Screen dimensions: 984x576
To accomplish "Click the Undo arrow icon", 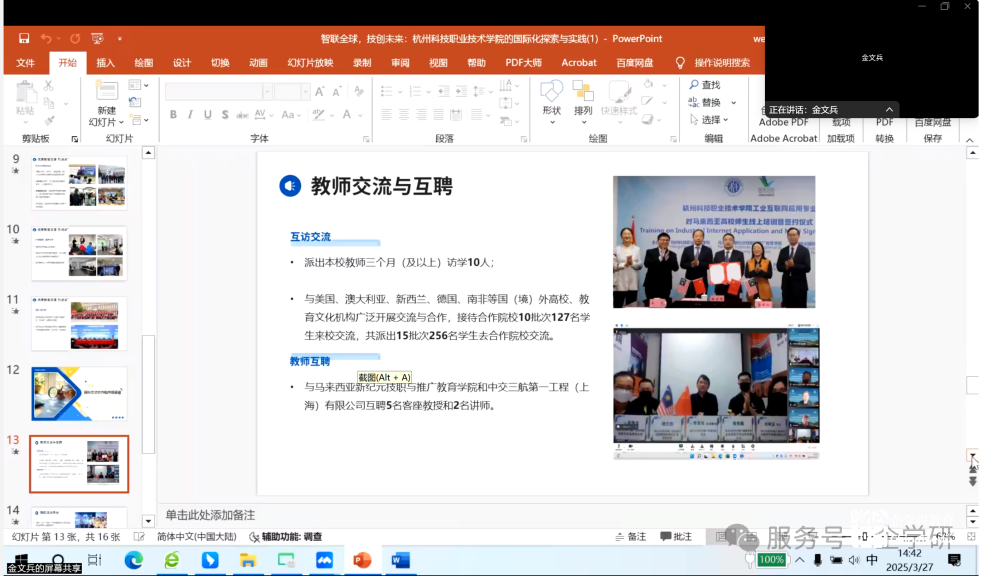I will coord(46,39).
